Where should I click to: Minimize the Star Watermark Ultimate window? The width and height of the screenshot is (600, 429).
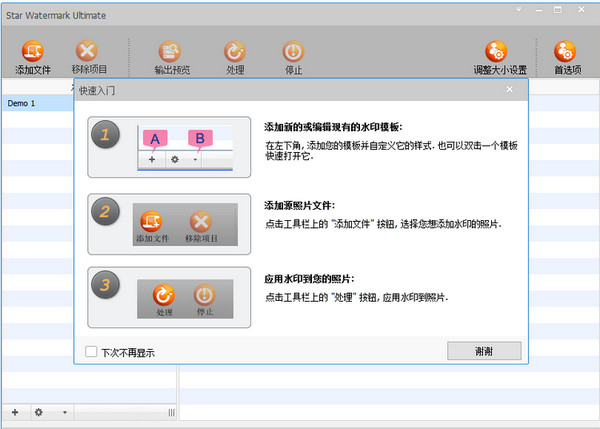pyautogui.click(x=539, y=10)
